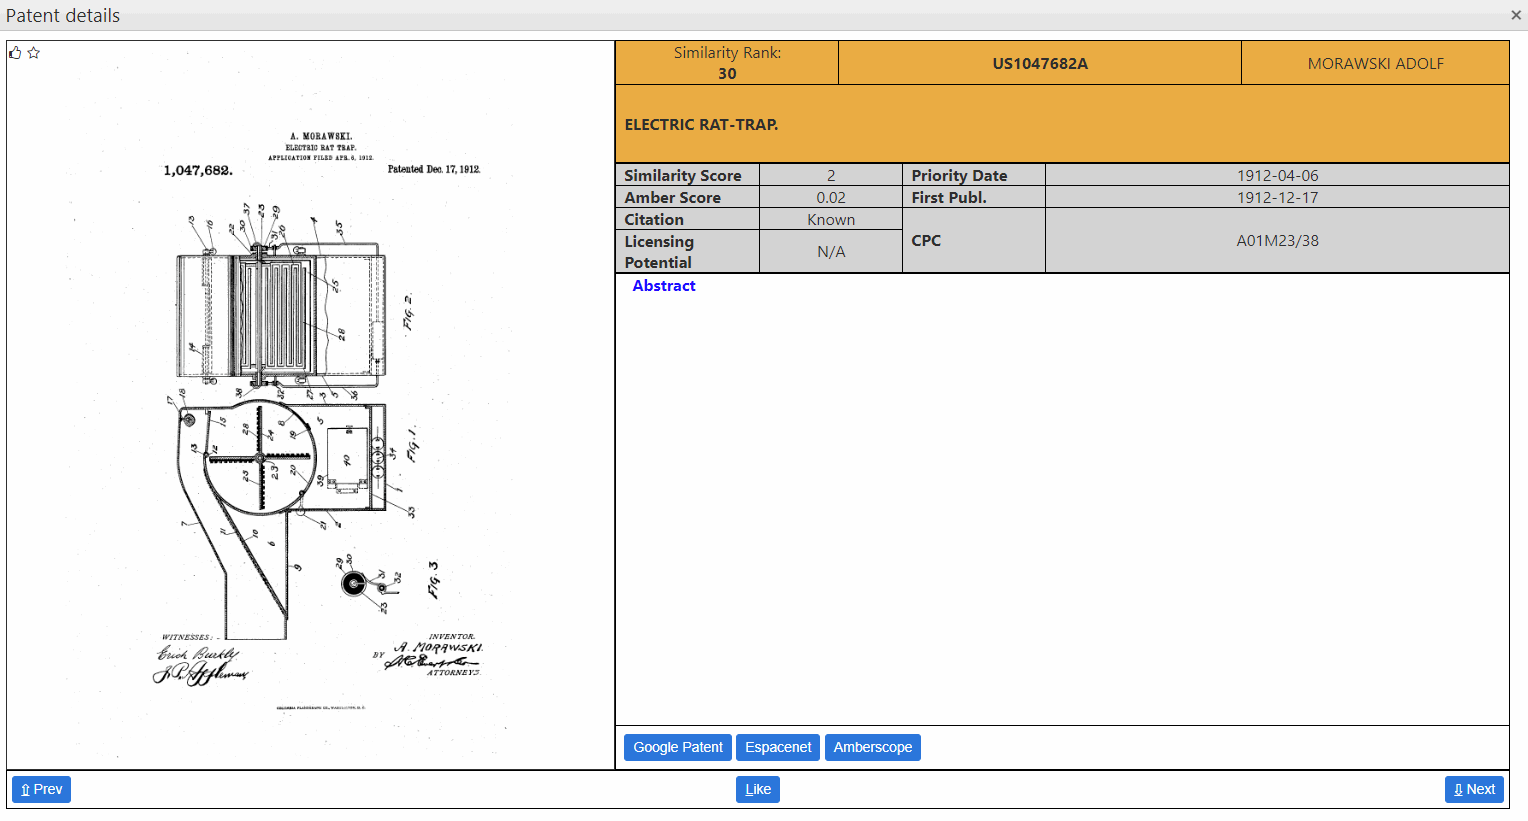Click the CPC label cell
1528x821 pixels.
[x=974, y=241]
